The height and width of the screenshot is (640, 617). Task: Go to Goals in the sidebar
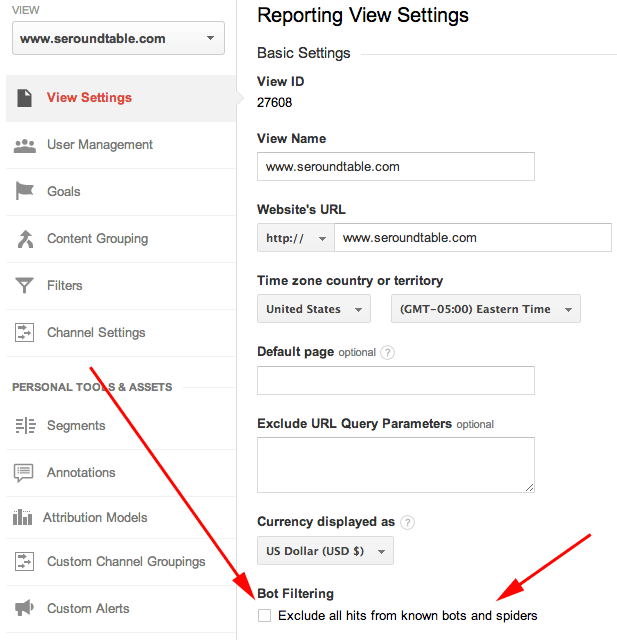point(121,192)
